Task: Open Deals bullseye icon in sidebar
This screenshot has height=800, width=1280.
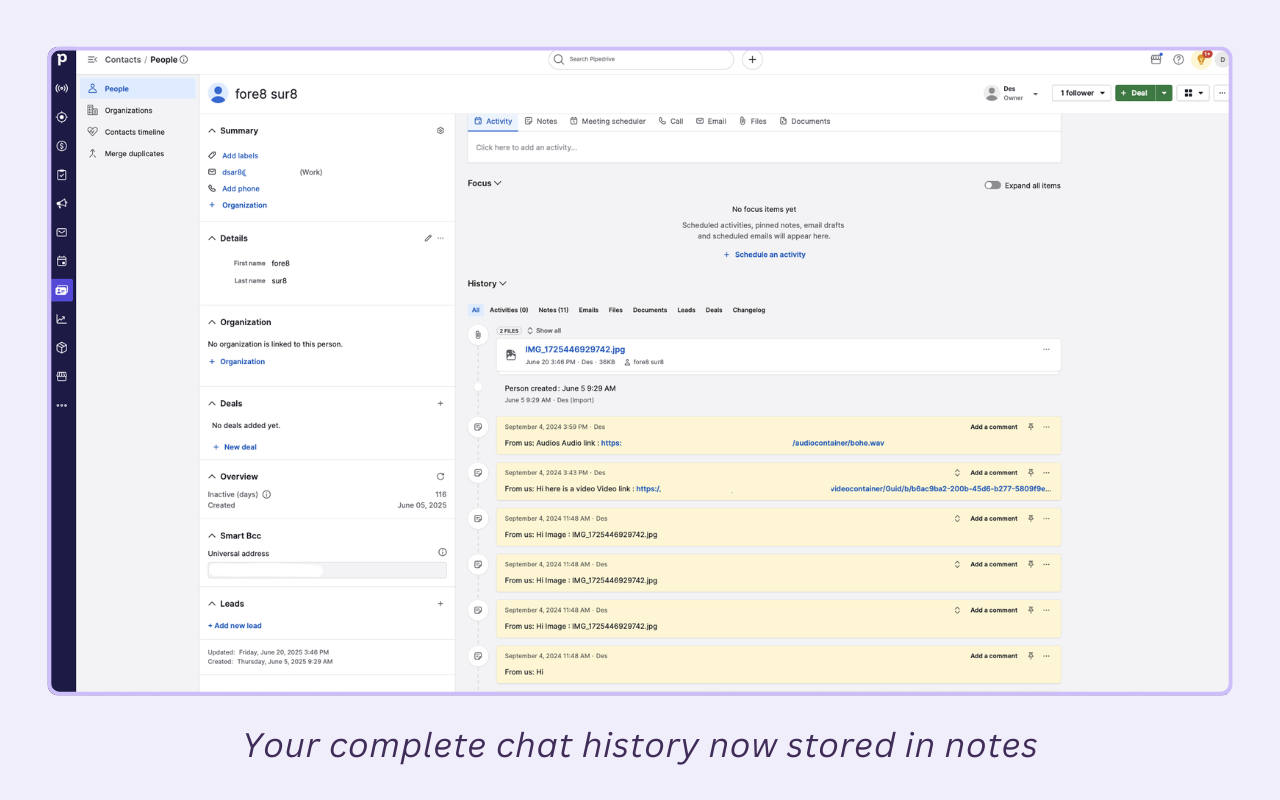Action: (61, 116)
